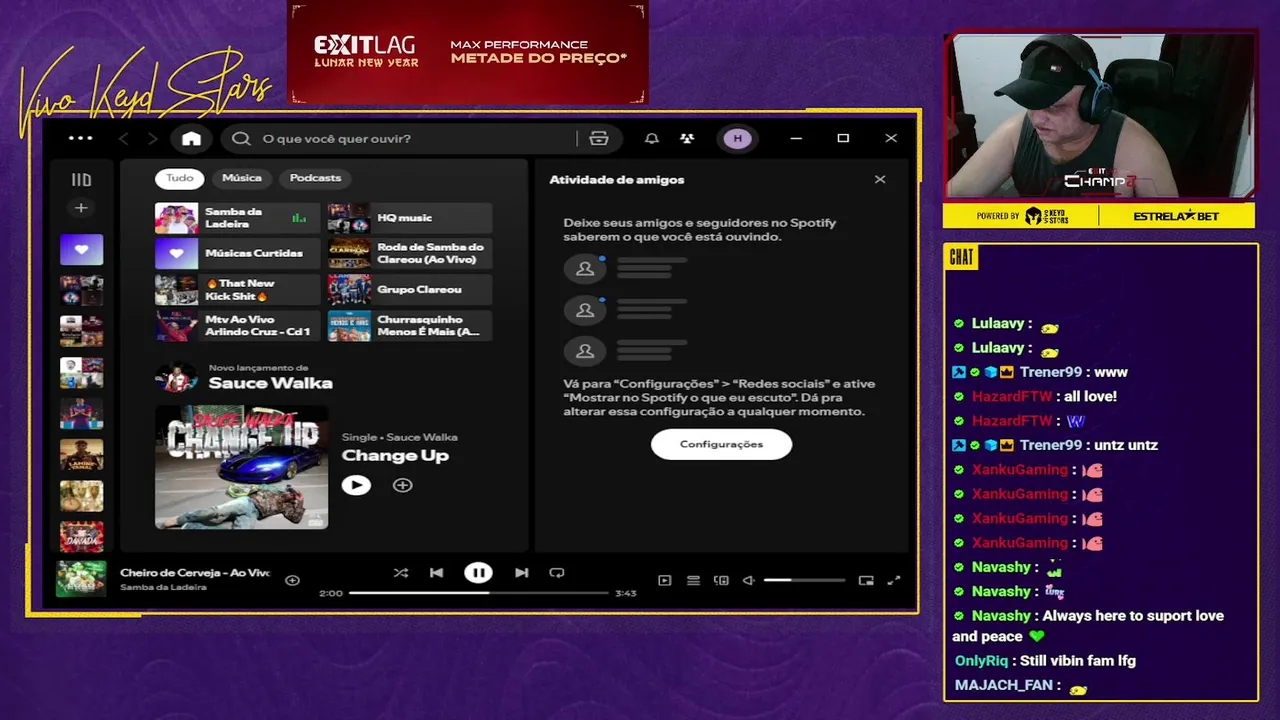The height and width of the screenshot is (720, 1280).
Task: Open Roda de Samba do Clareou
Action: (x=410, y=254)
